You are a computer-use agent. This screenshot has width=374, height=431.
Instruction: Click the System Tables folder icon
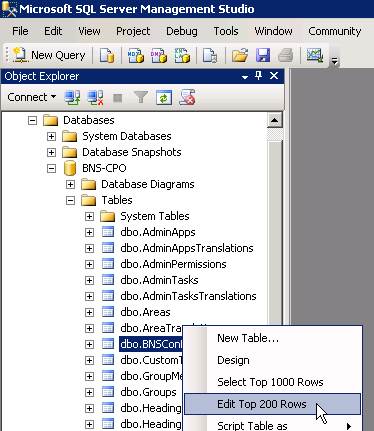click(x=107, y=216)
